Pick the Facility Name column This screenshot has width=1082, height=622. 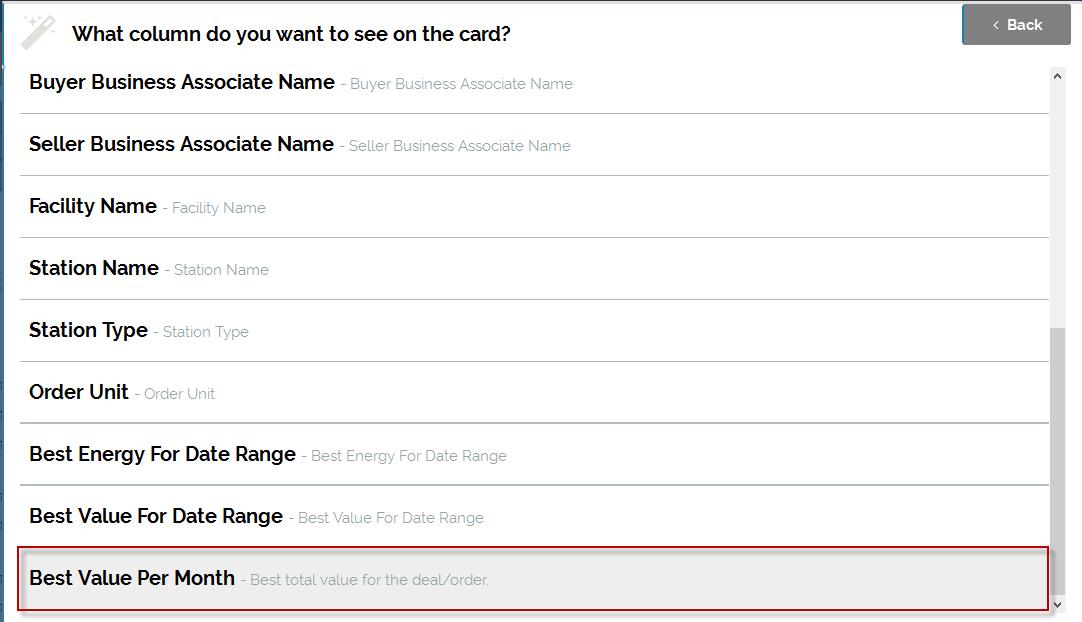point(93,207)
